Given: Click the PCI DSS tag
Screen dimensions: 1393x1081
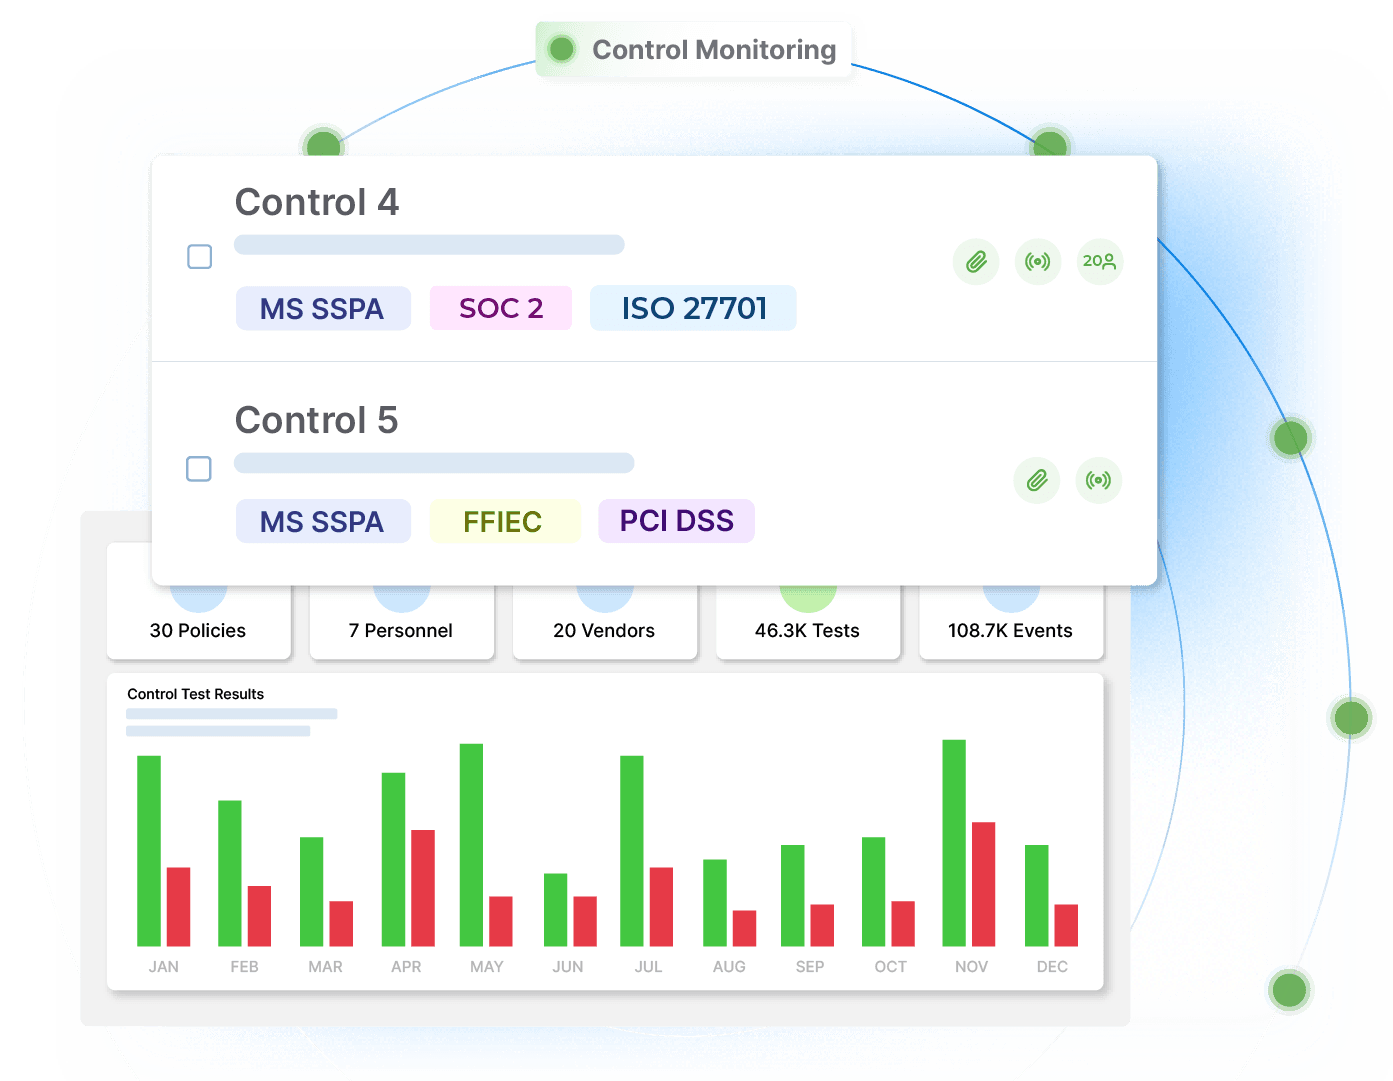Looking at the screenshot, I should click(x=676, y=521).
